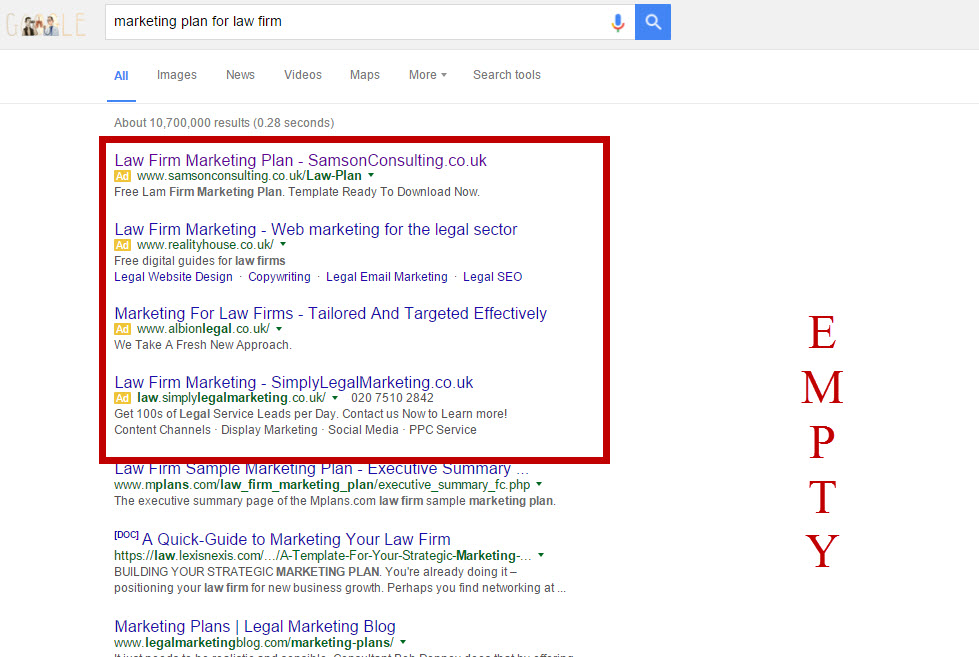
Task: Click the Ad badge next to realityhouse URL
Action: click(x=122, y=245)
